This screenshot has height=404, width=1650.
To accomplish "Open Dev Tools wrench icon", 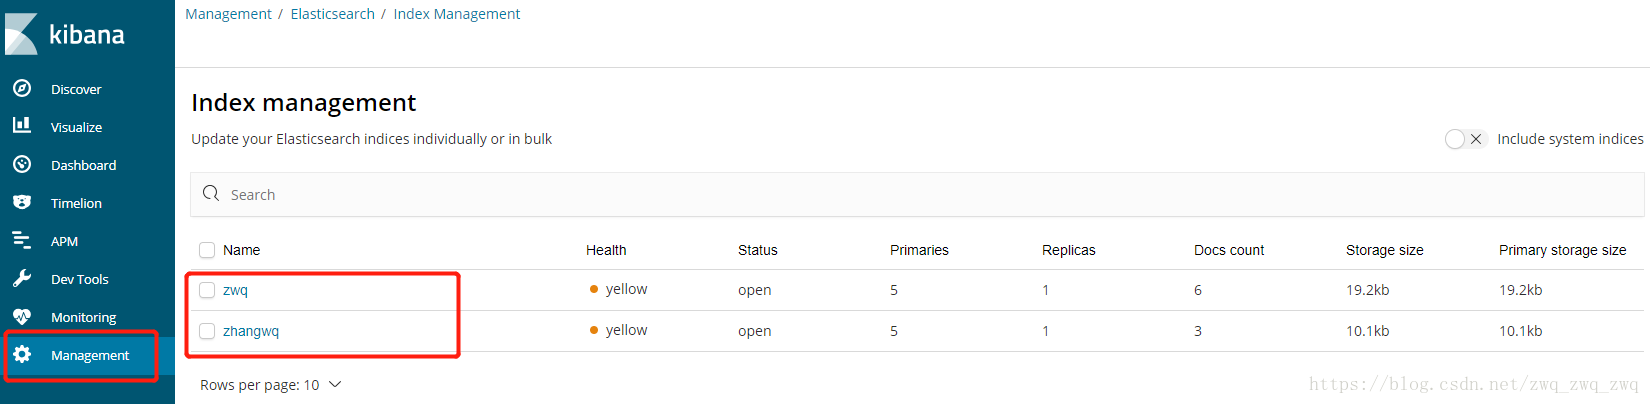I will [22, 278].
